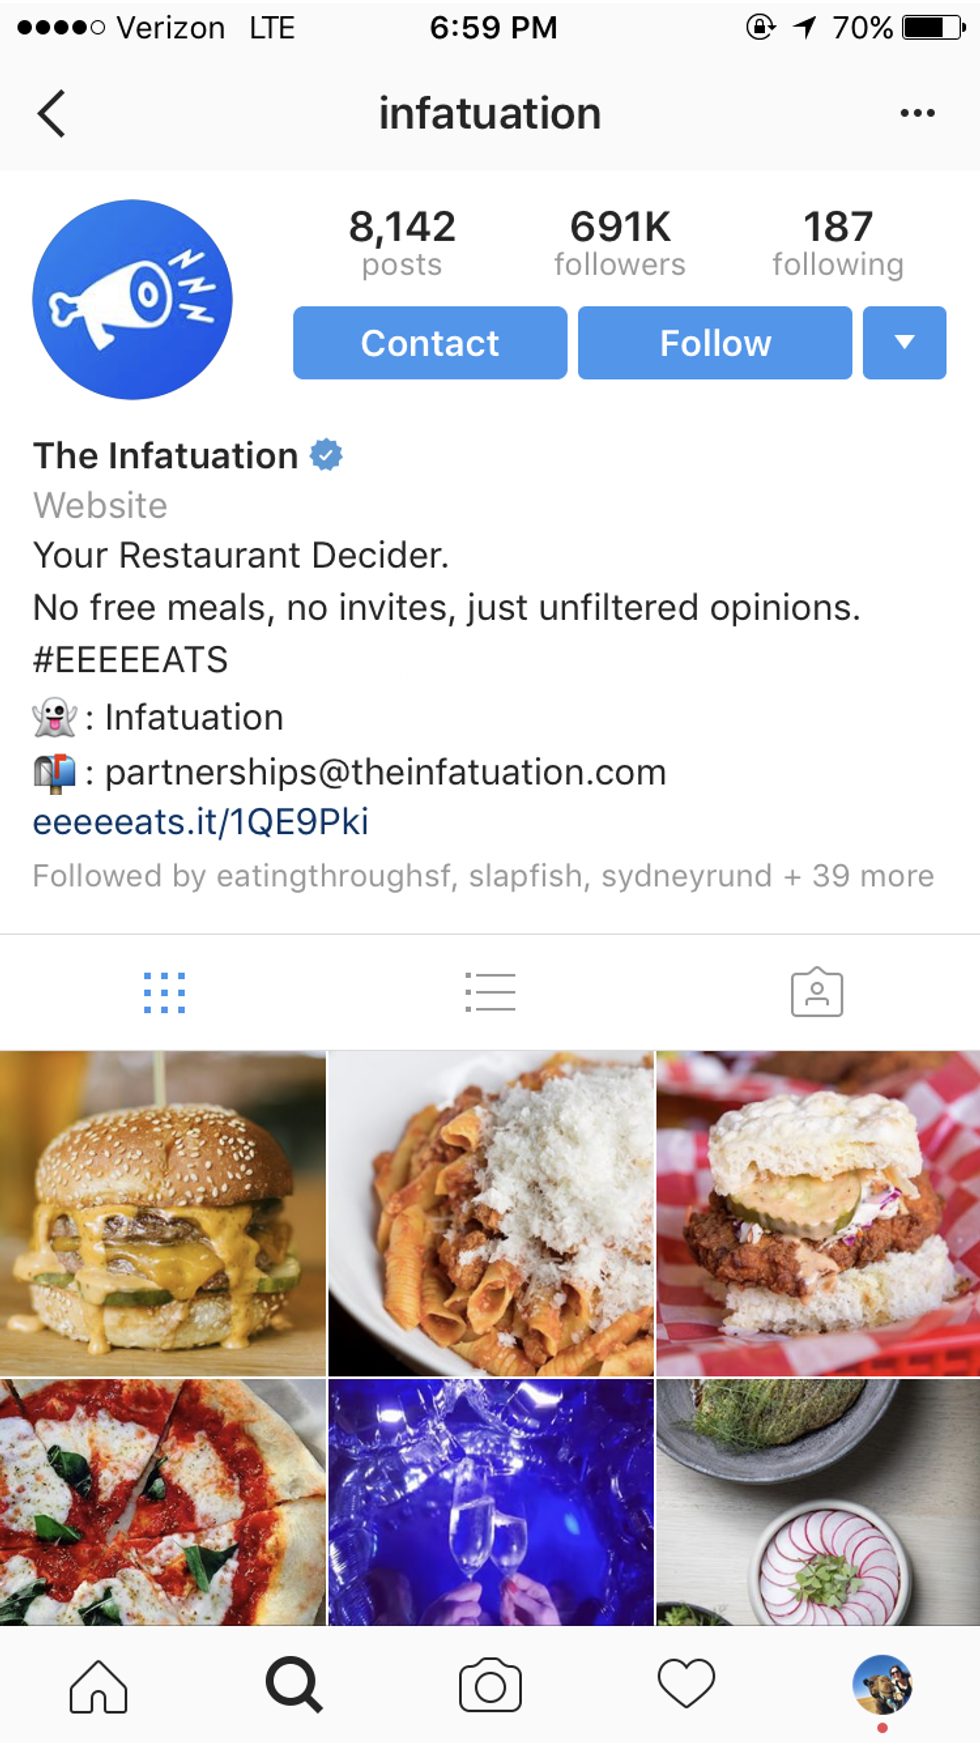Open your own profile avatar tab
The width and height of the screenshot is (980, 1743).
pyautogui.click(x=882, y=1684)
